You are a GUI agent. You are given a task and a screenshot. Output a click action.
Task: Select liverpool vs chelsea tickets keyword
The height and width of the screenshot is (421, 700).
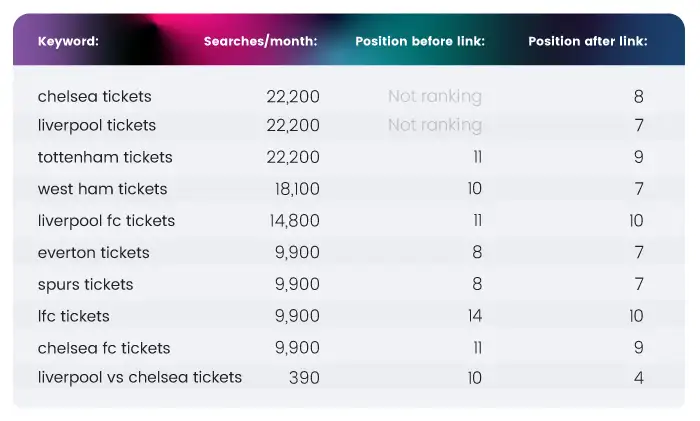point(140,377)
